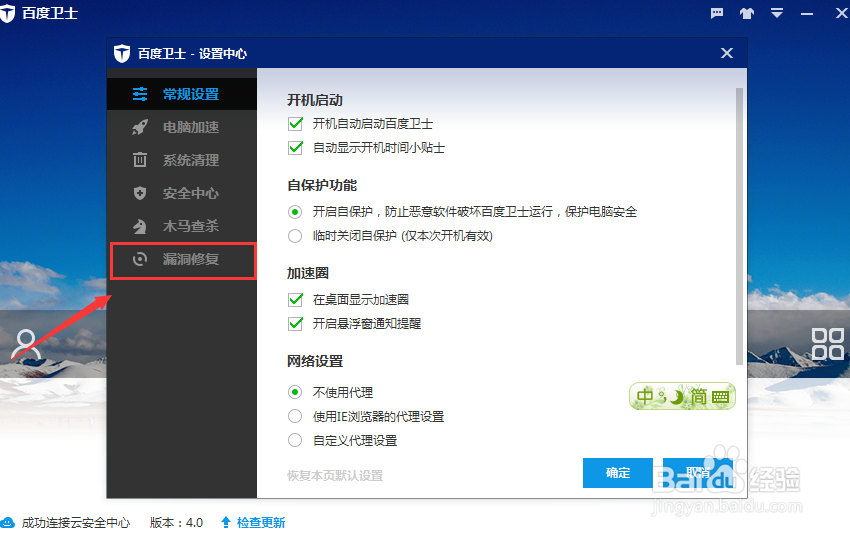Uncheck 开机自动启动百度卫士
Viewport: 850px width, 536px height.
pos(295,124)
